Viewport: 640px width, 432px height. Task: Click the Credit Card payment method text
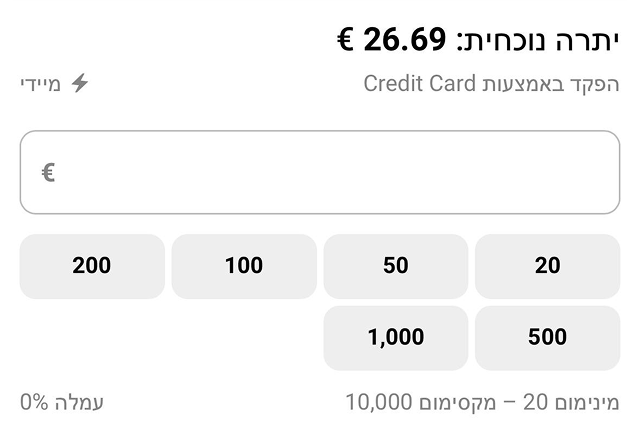point(420,83)
